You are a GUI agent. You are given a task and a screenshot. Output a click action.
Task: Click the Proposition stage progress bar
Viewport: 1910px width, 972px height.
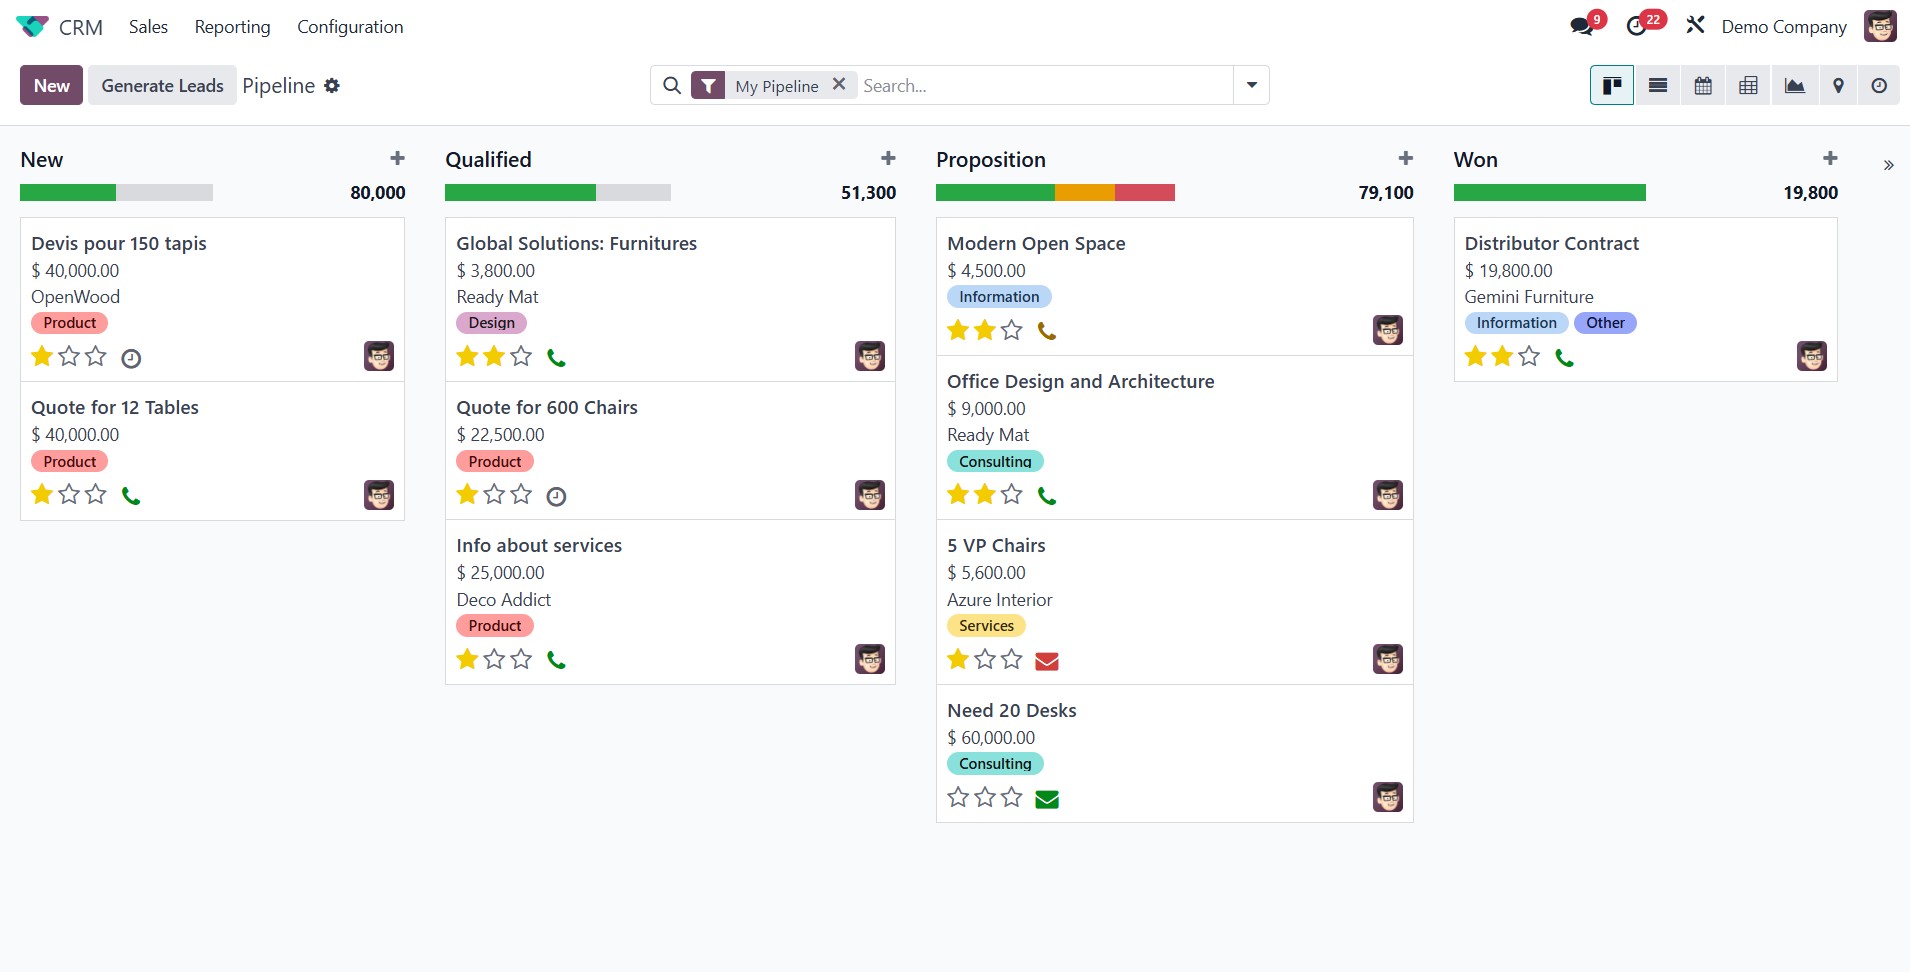click(1054, 192)
